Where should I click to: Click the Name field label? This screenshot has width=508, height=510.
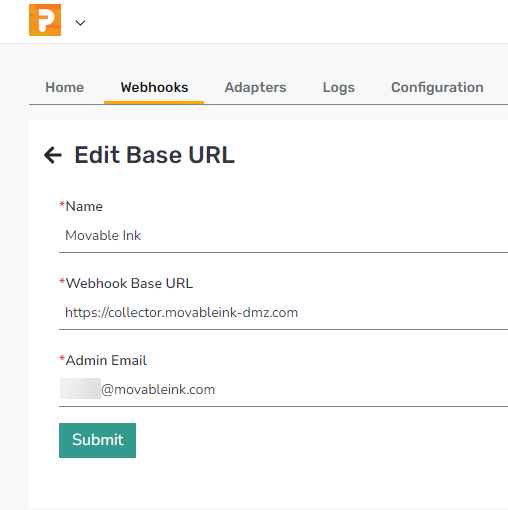pyautogui.click(x=81, y=206)
